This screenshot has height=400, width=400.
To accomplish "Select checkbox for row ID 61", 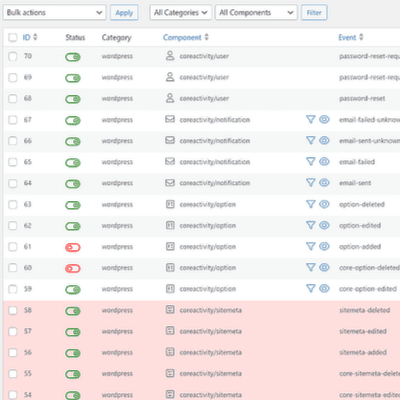I will tap(13, 247).
